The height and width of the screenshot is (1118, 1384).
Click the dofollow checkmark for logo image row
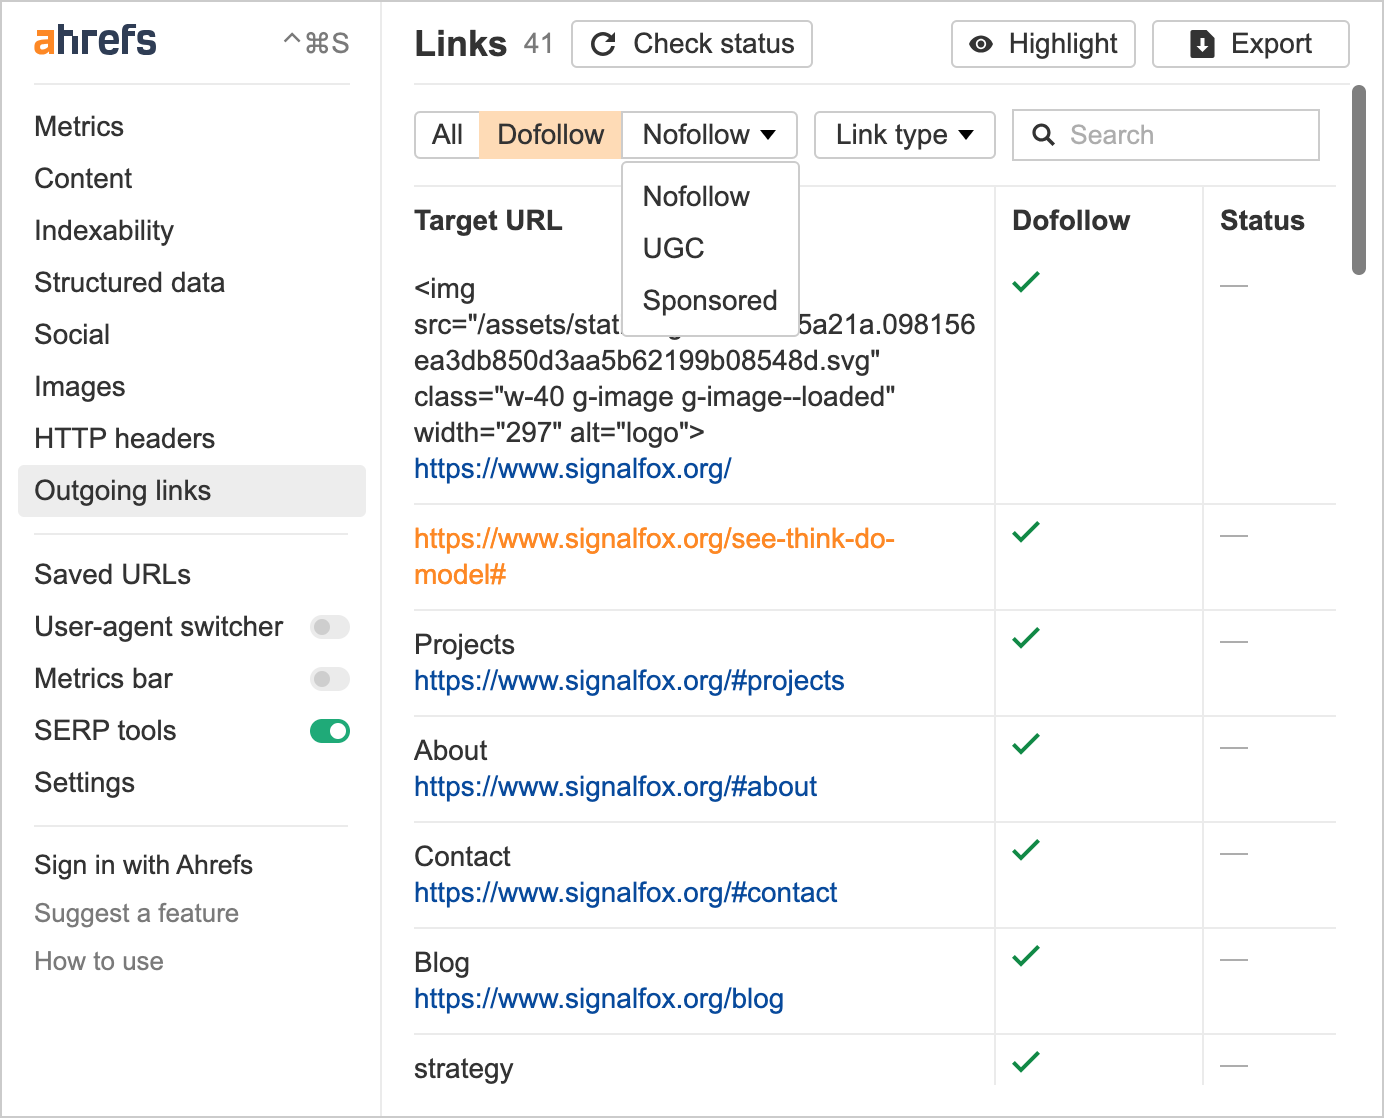click(1026, 282)
